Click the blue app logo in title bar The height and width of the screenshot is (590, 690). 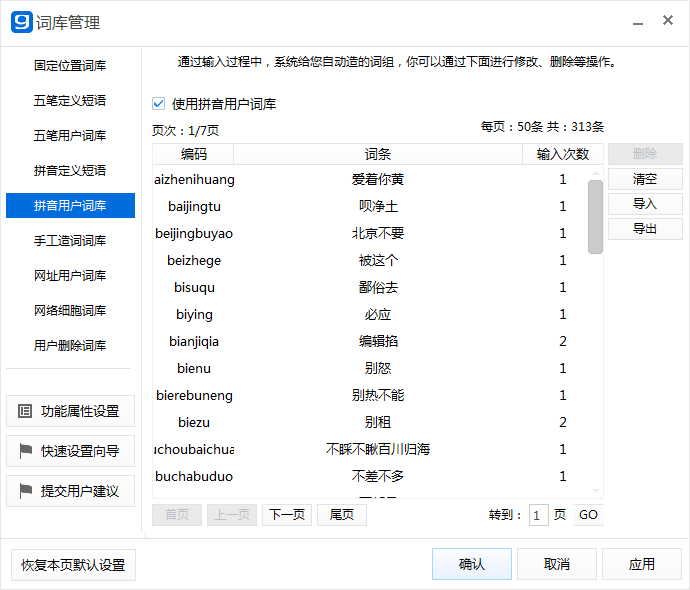(21, 22)
